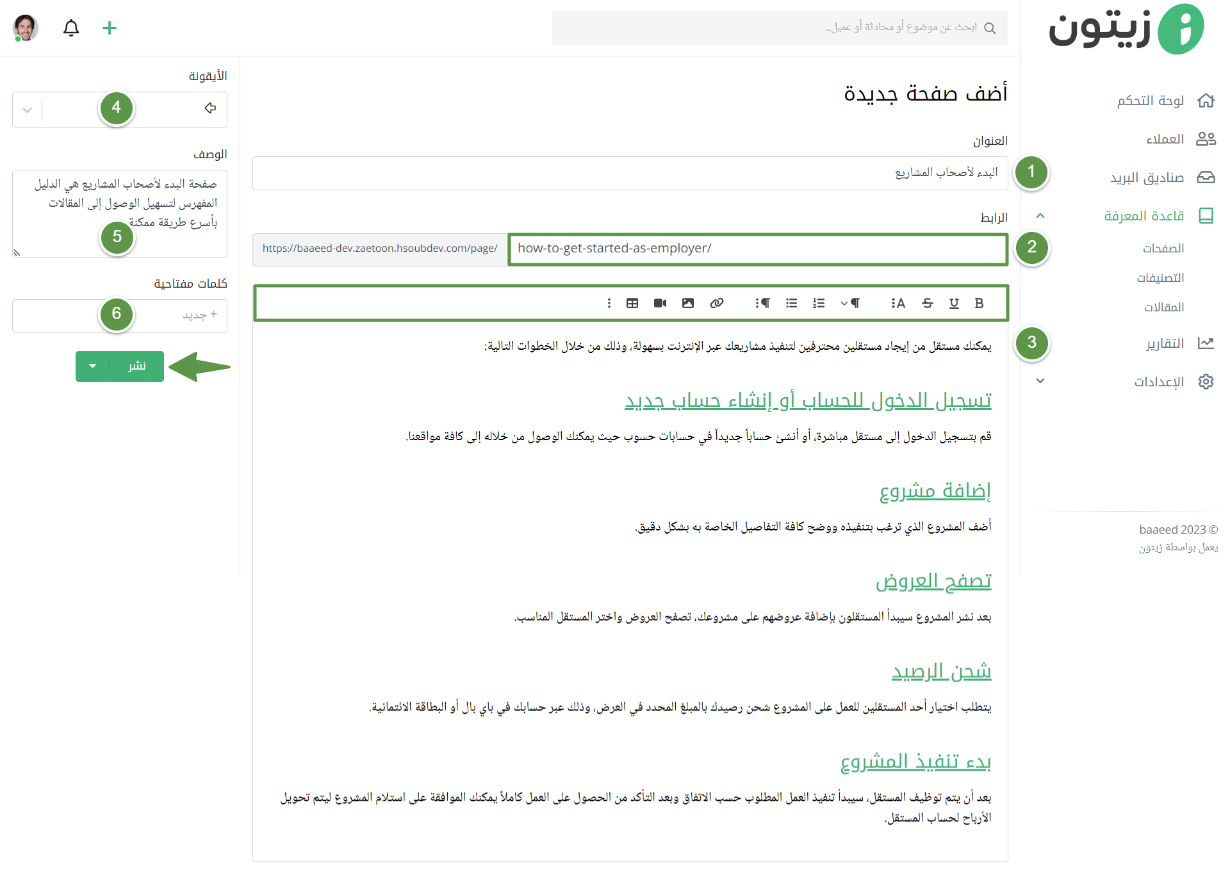Click the settings gear icon

(x=1206, y=381)
